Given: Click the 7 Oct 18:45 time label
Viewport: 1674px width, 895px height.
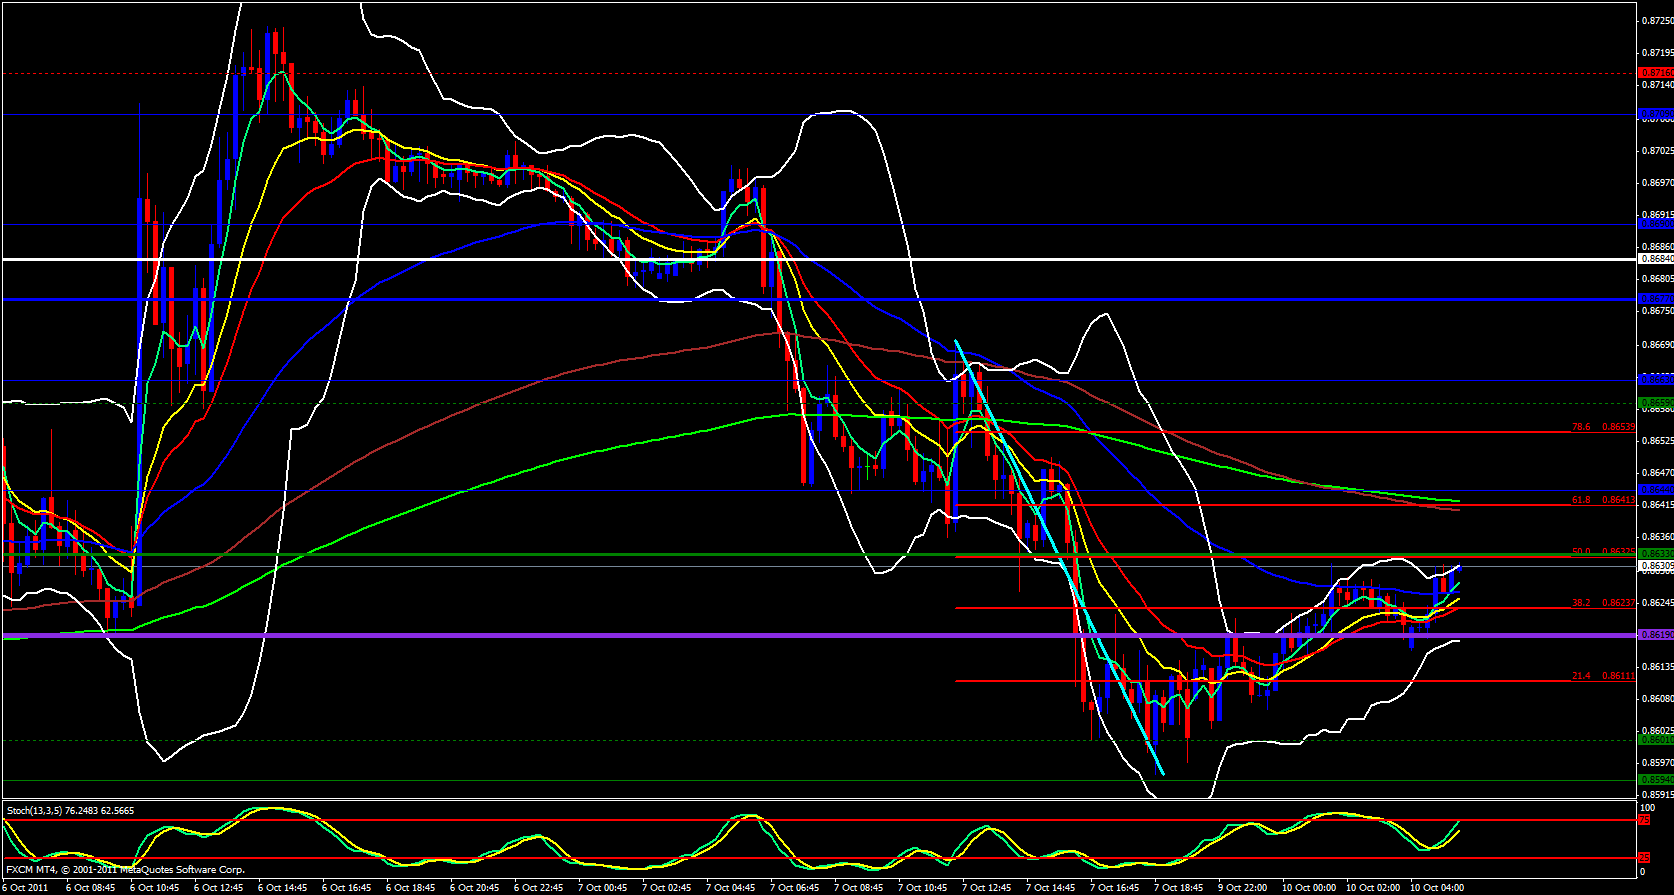Looking at the screenshot, I should tap(1179, 888).
